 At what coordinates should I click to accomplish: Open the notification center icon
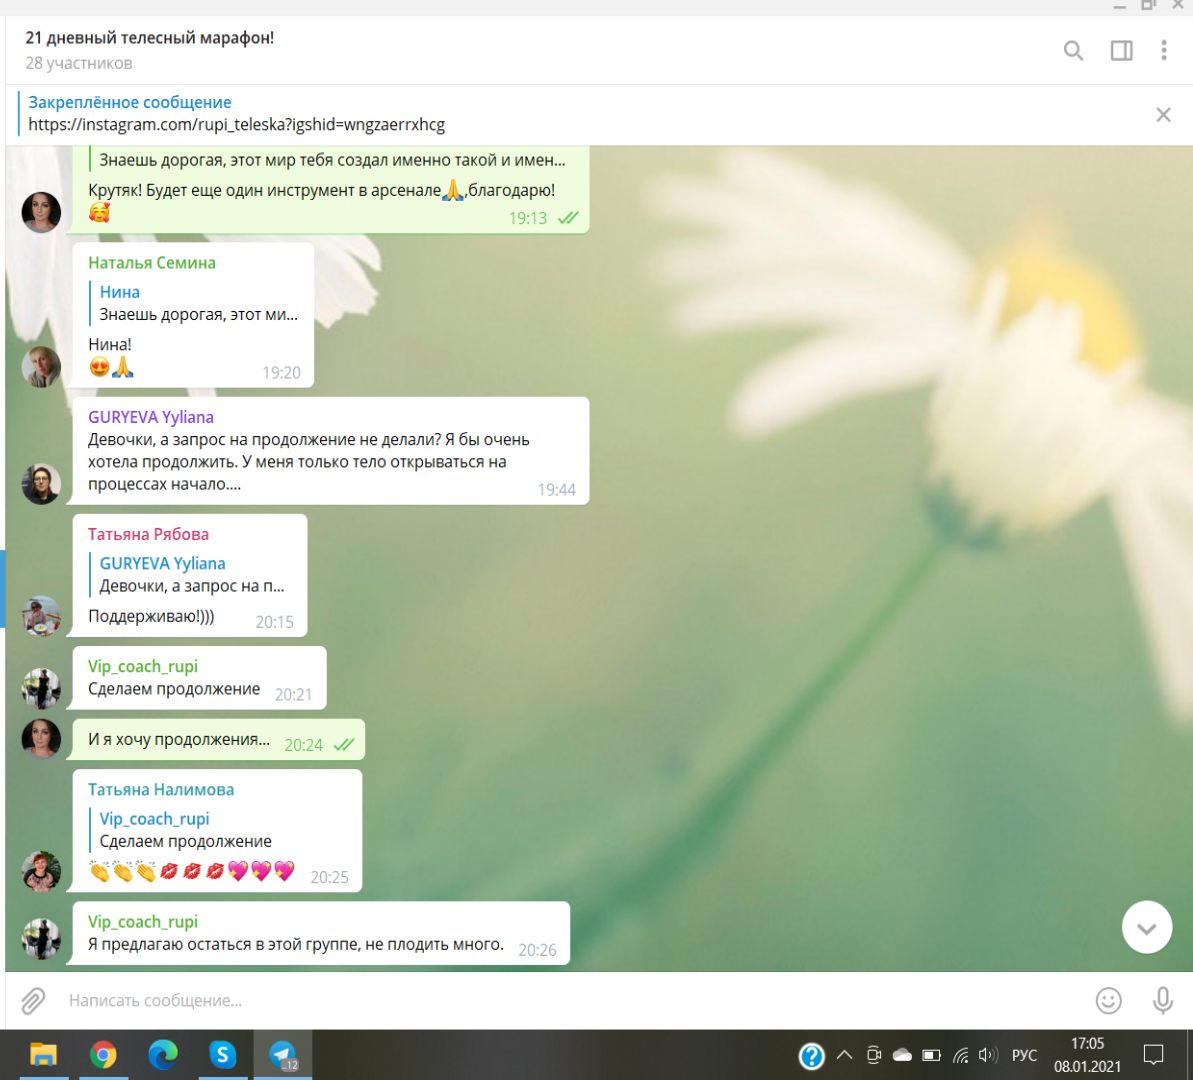(x=1153, y=1055)
